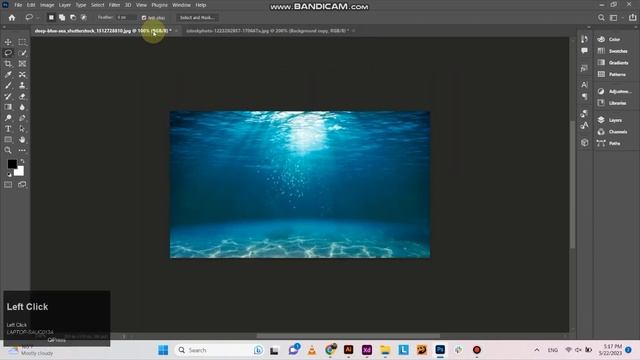Screen dimensions: 640x360
Task: Show hidden system tray icons chevron
Action: 537,350
